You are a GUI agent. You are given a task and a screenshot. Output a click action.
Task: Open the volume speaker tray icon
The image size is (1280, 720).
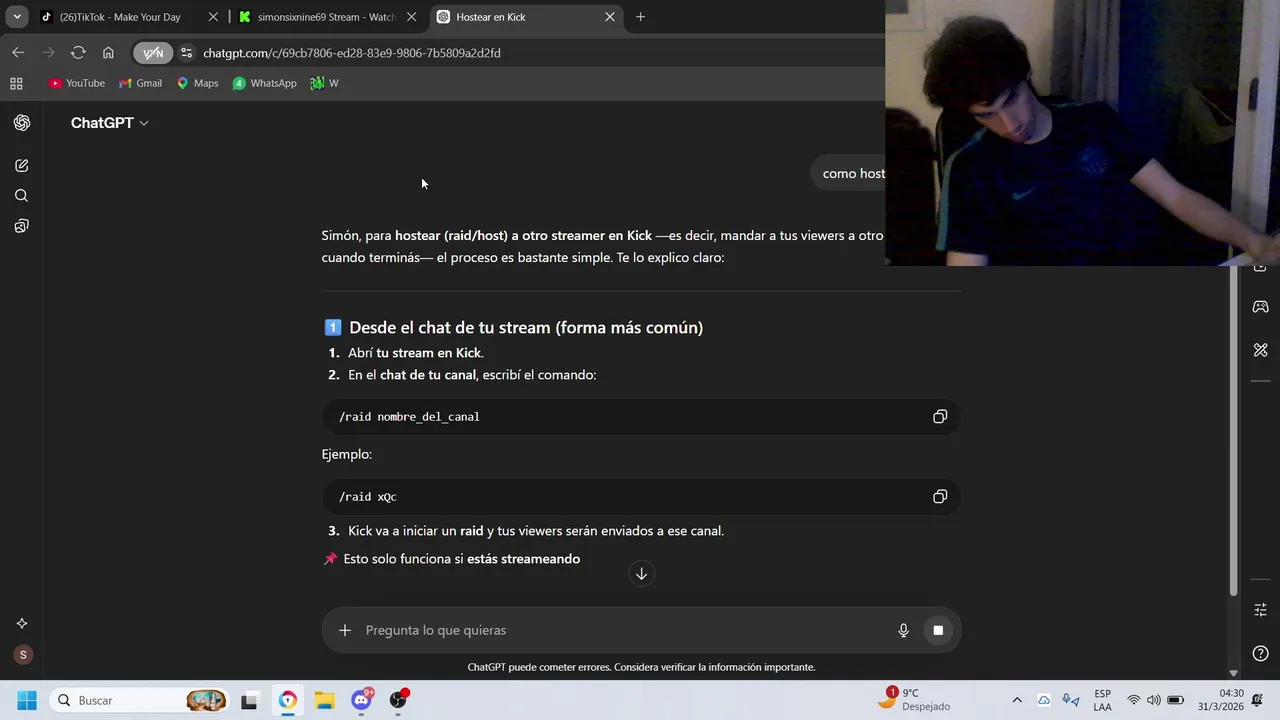click(x=1153, y=700)
